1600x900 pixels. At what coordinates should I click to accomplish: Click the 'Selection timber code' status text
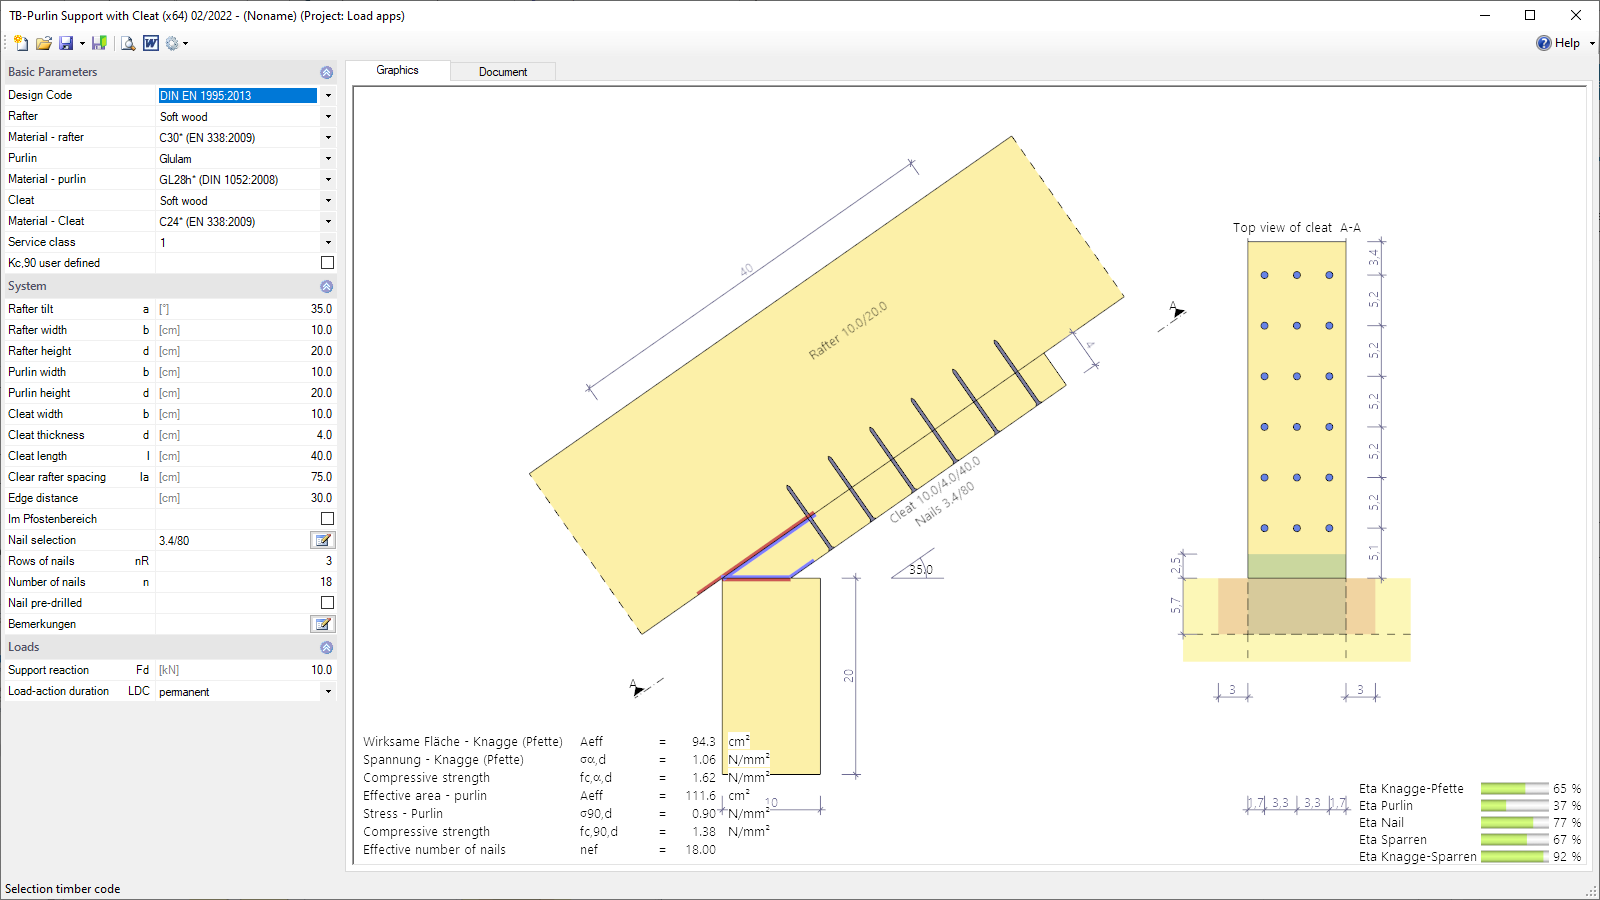[62, 889]
